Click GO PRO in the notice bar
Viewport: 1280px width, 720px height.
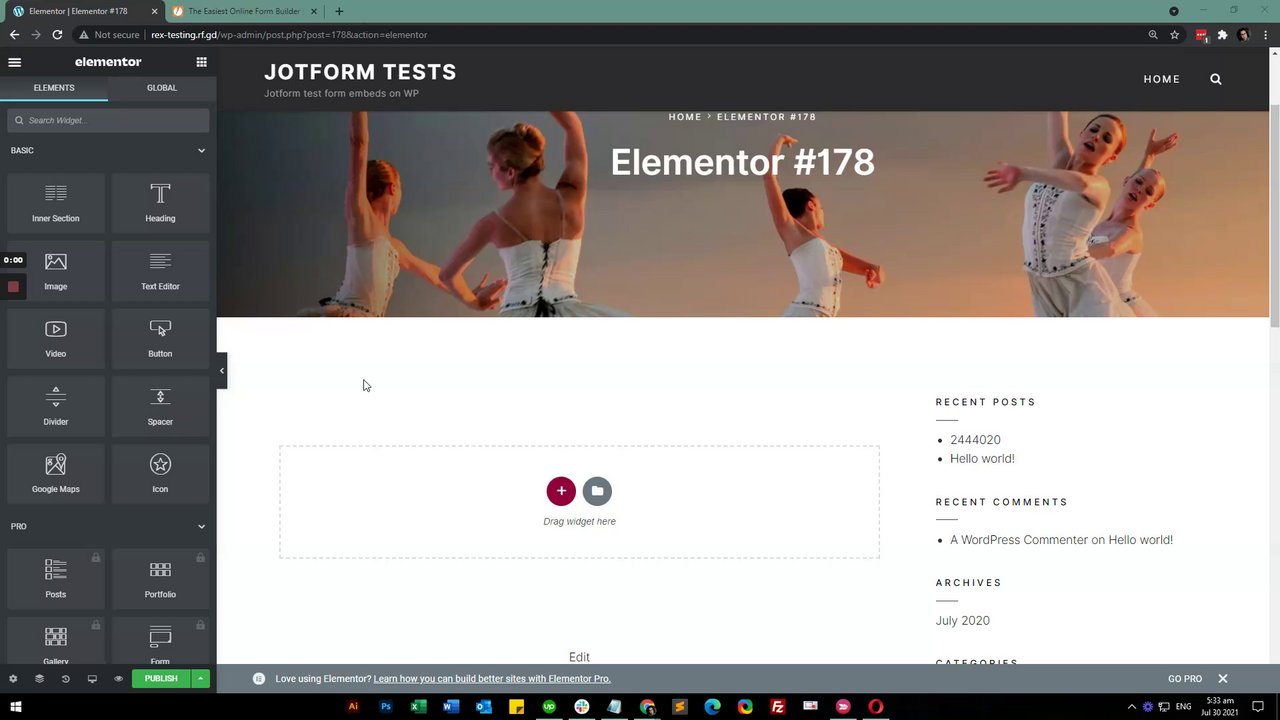1185,679
